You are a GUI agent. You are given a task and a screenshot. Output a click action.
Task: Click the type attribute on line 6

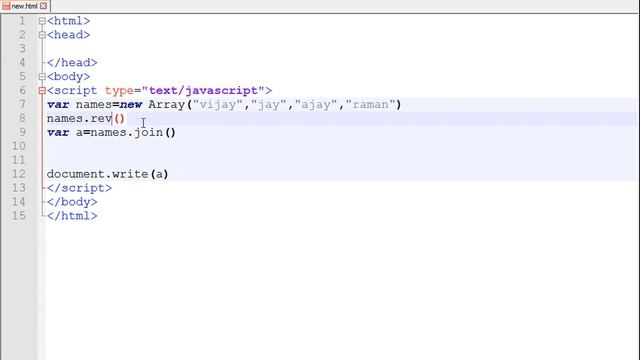coord(119,91)
